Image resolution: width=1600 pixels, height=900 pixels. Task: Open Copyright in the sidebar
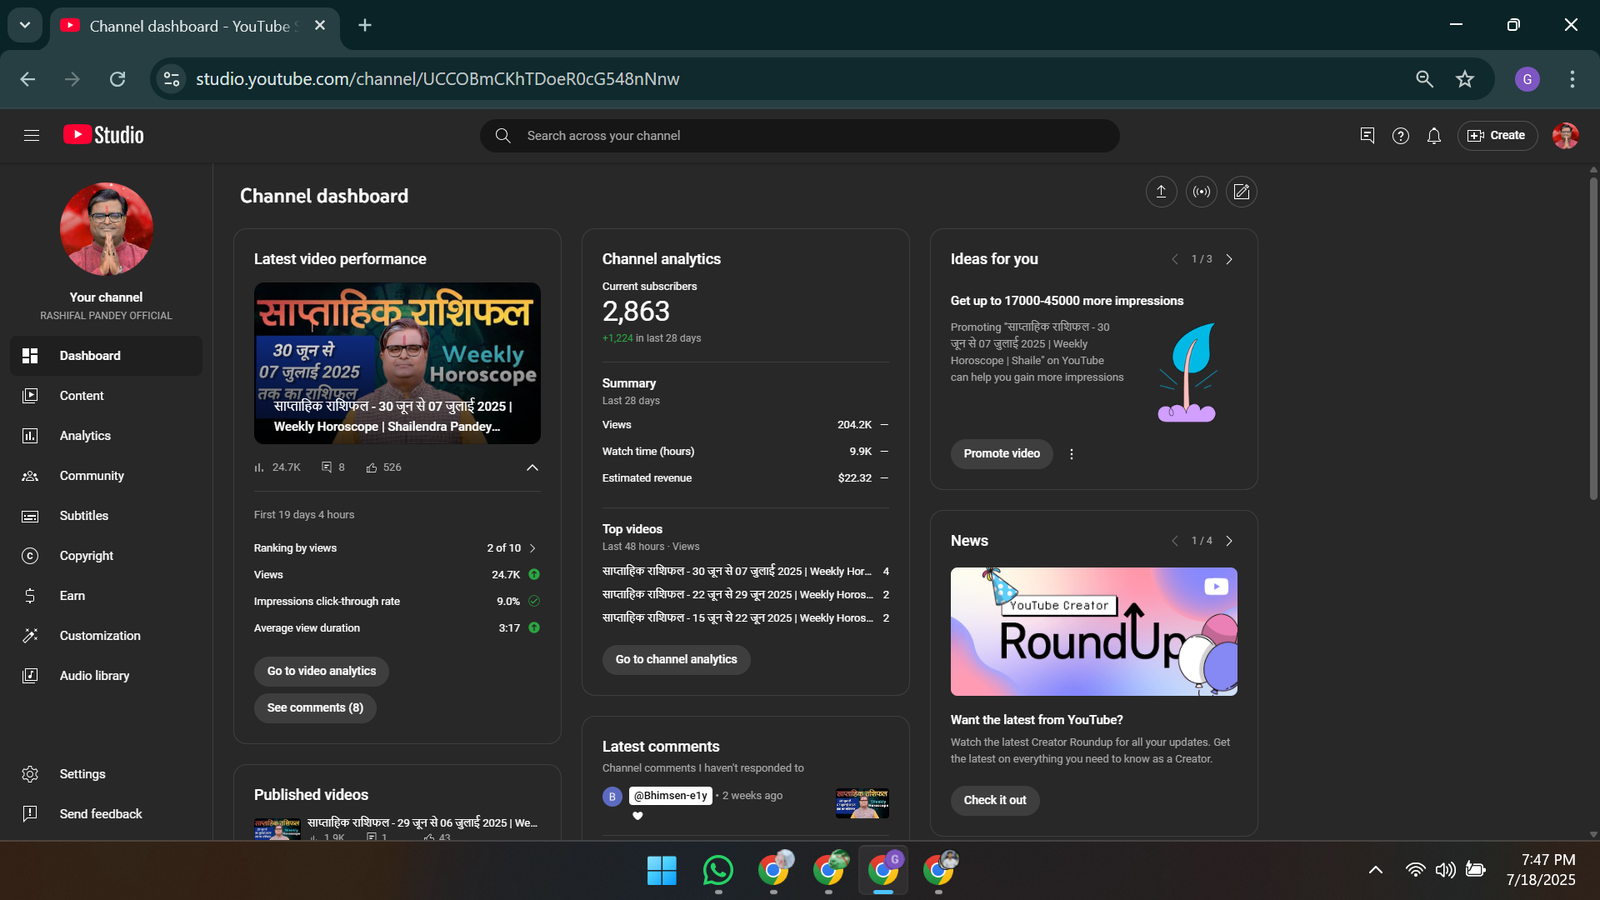tap(106, 556)
